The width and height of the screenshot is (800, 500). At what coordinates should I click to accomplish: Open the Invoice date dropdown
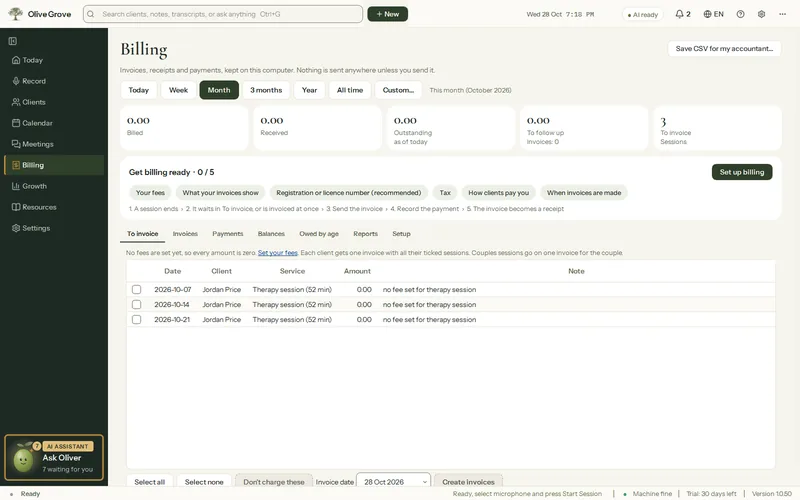(393, 482)
